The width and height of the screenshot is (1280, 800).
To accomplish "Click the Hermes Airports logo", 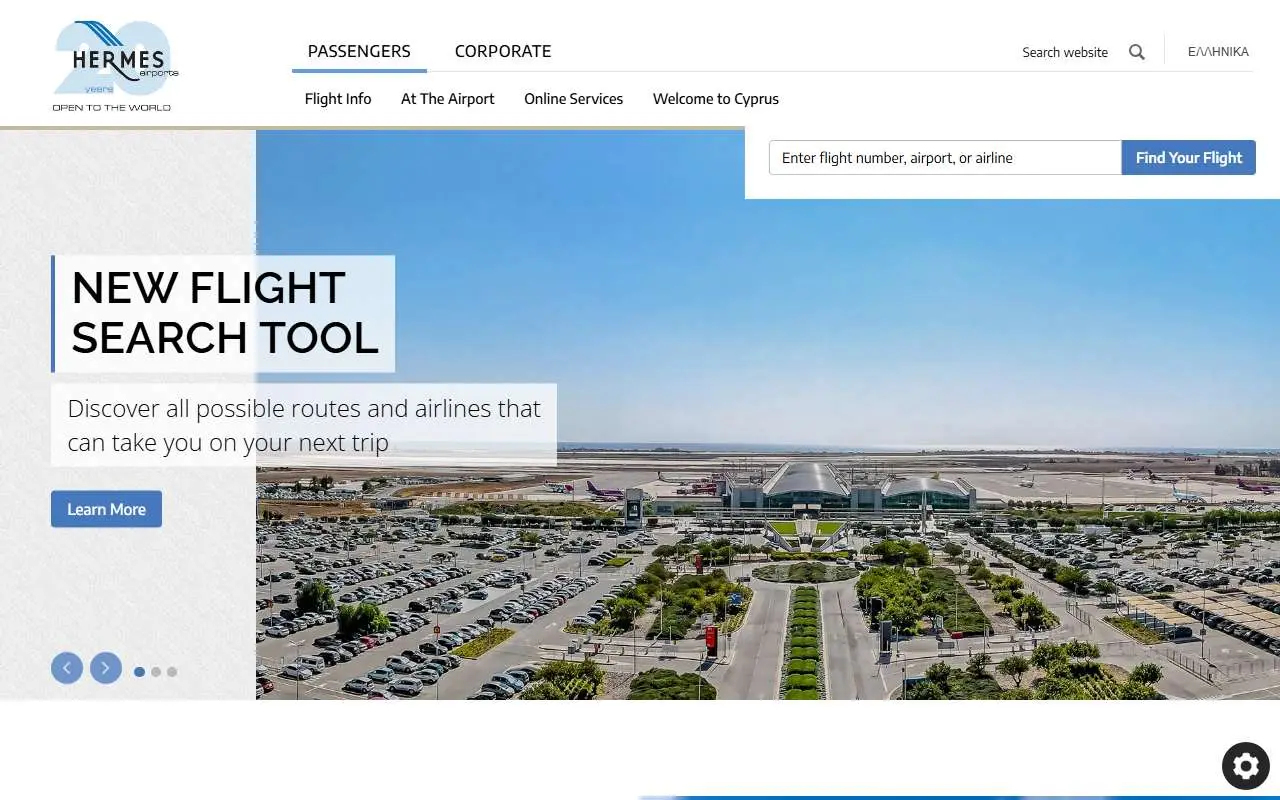I will pos(116,66).
